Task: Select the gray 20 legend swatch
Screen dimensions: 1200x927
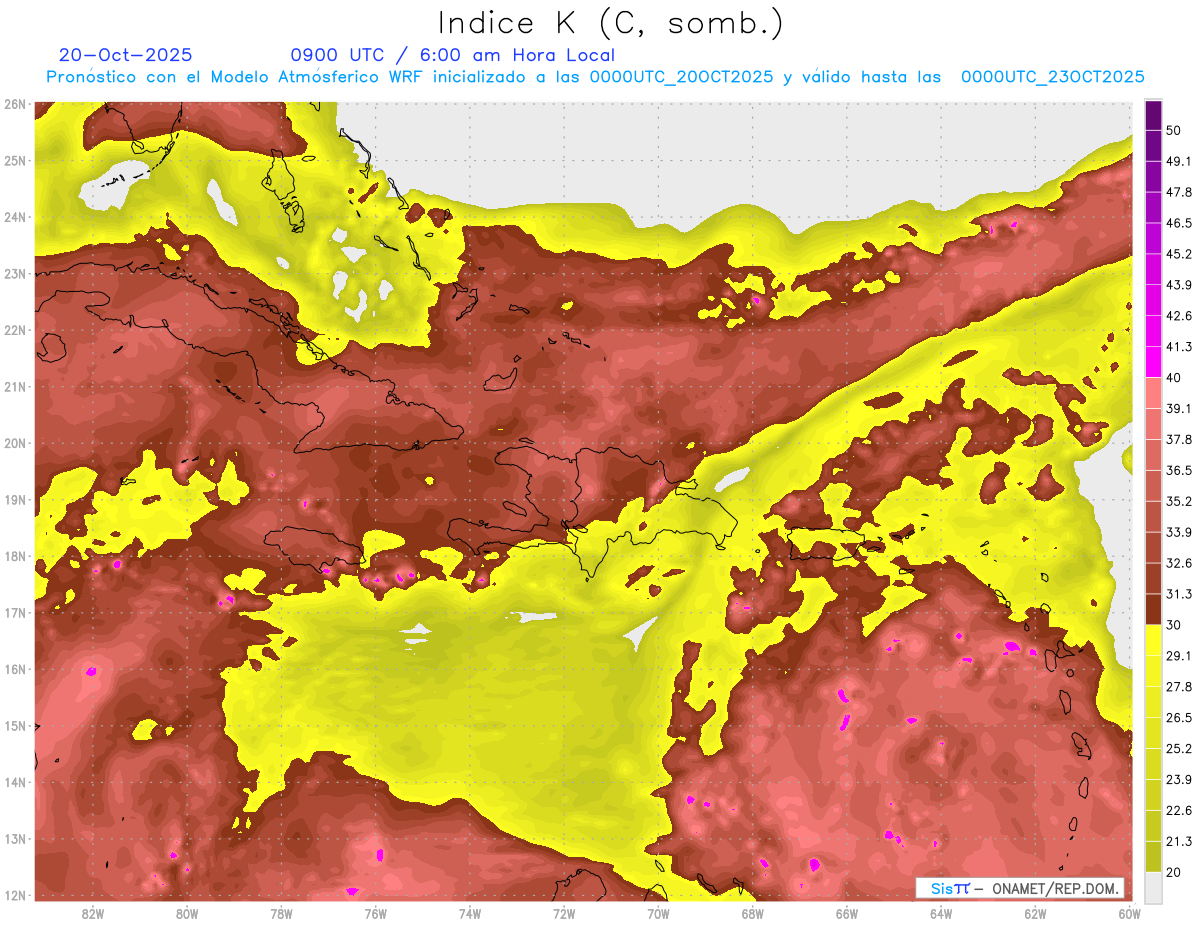Action: (x=1153, y=886)
